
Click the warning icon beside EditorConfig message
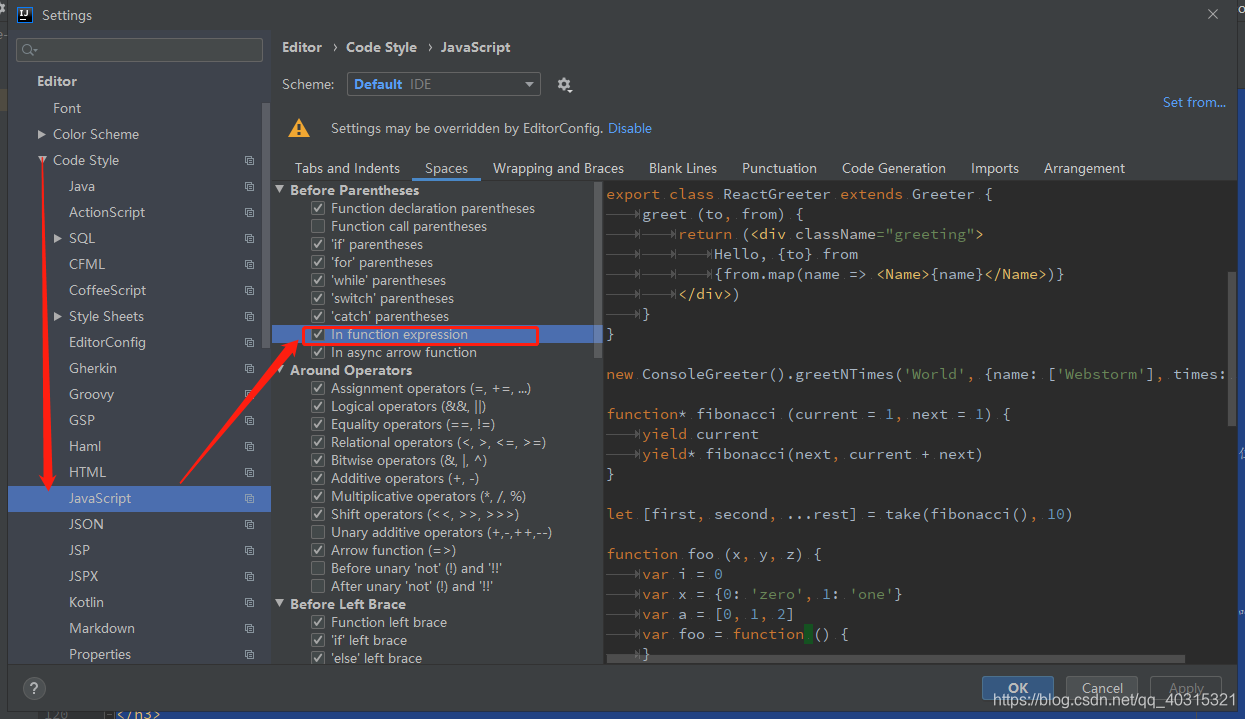[299, 128]
